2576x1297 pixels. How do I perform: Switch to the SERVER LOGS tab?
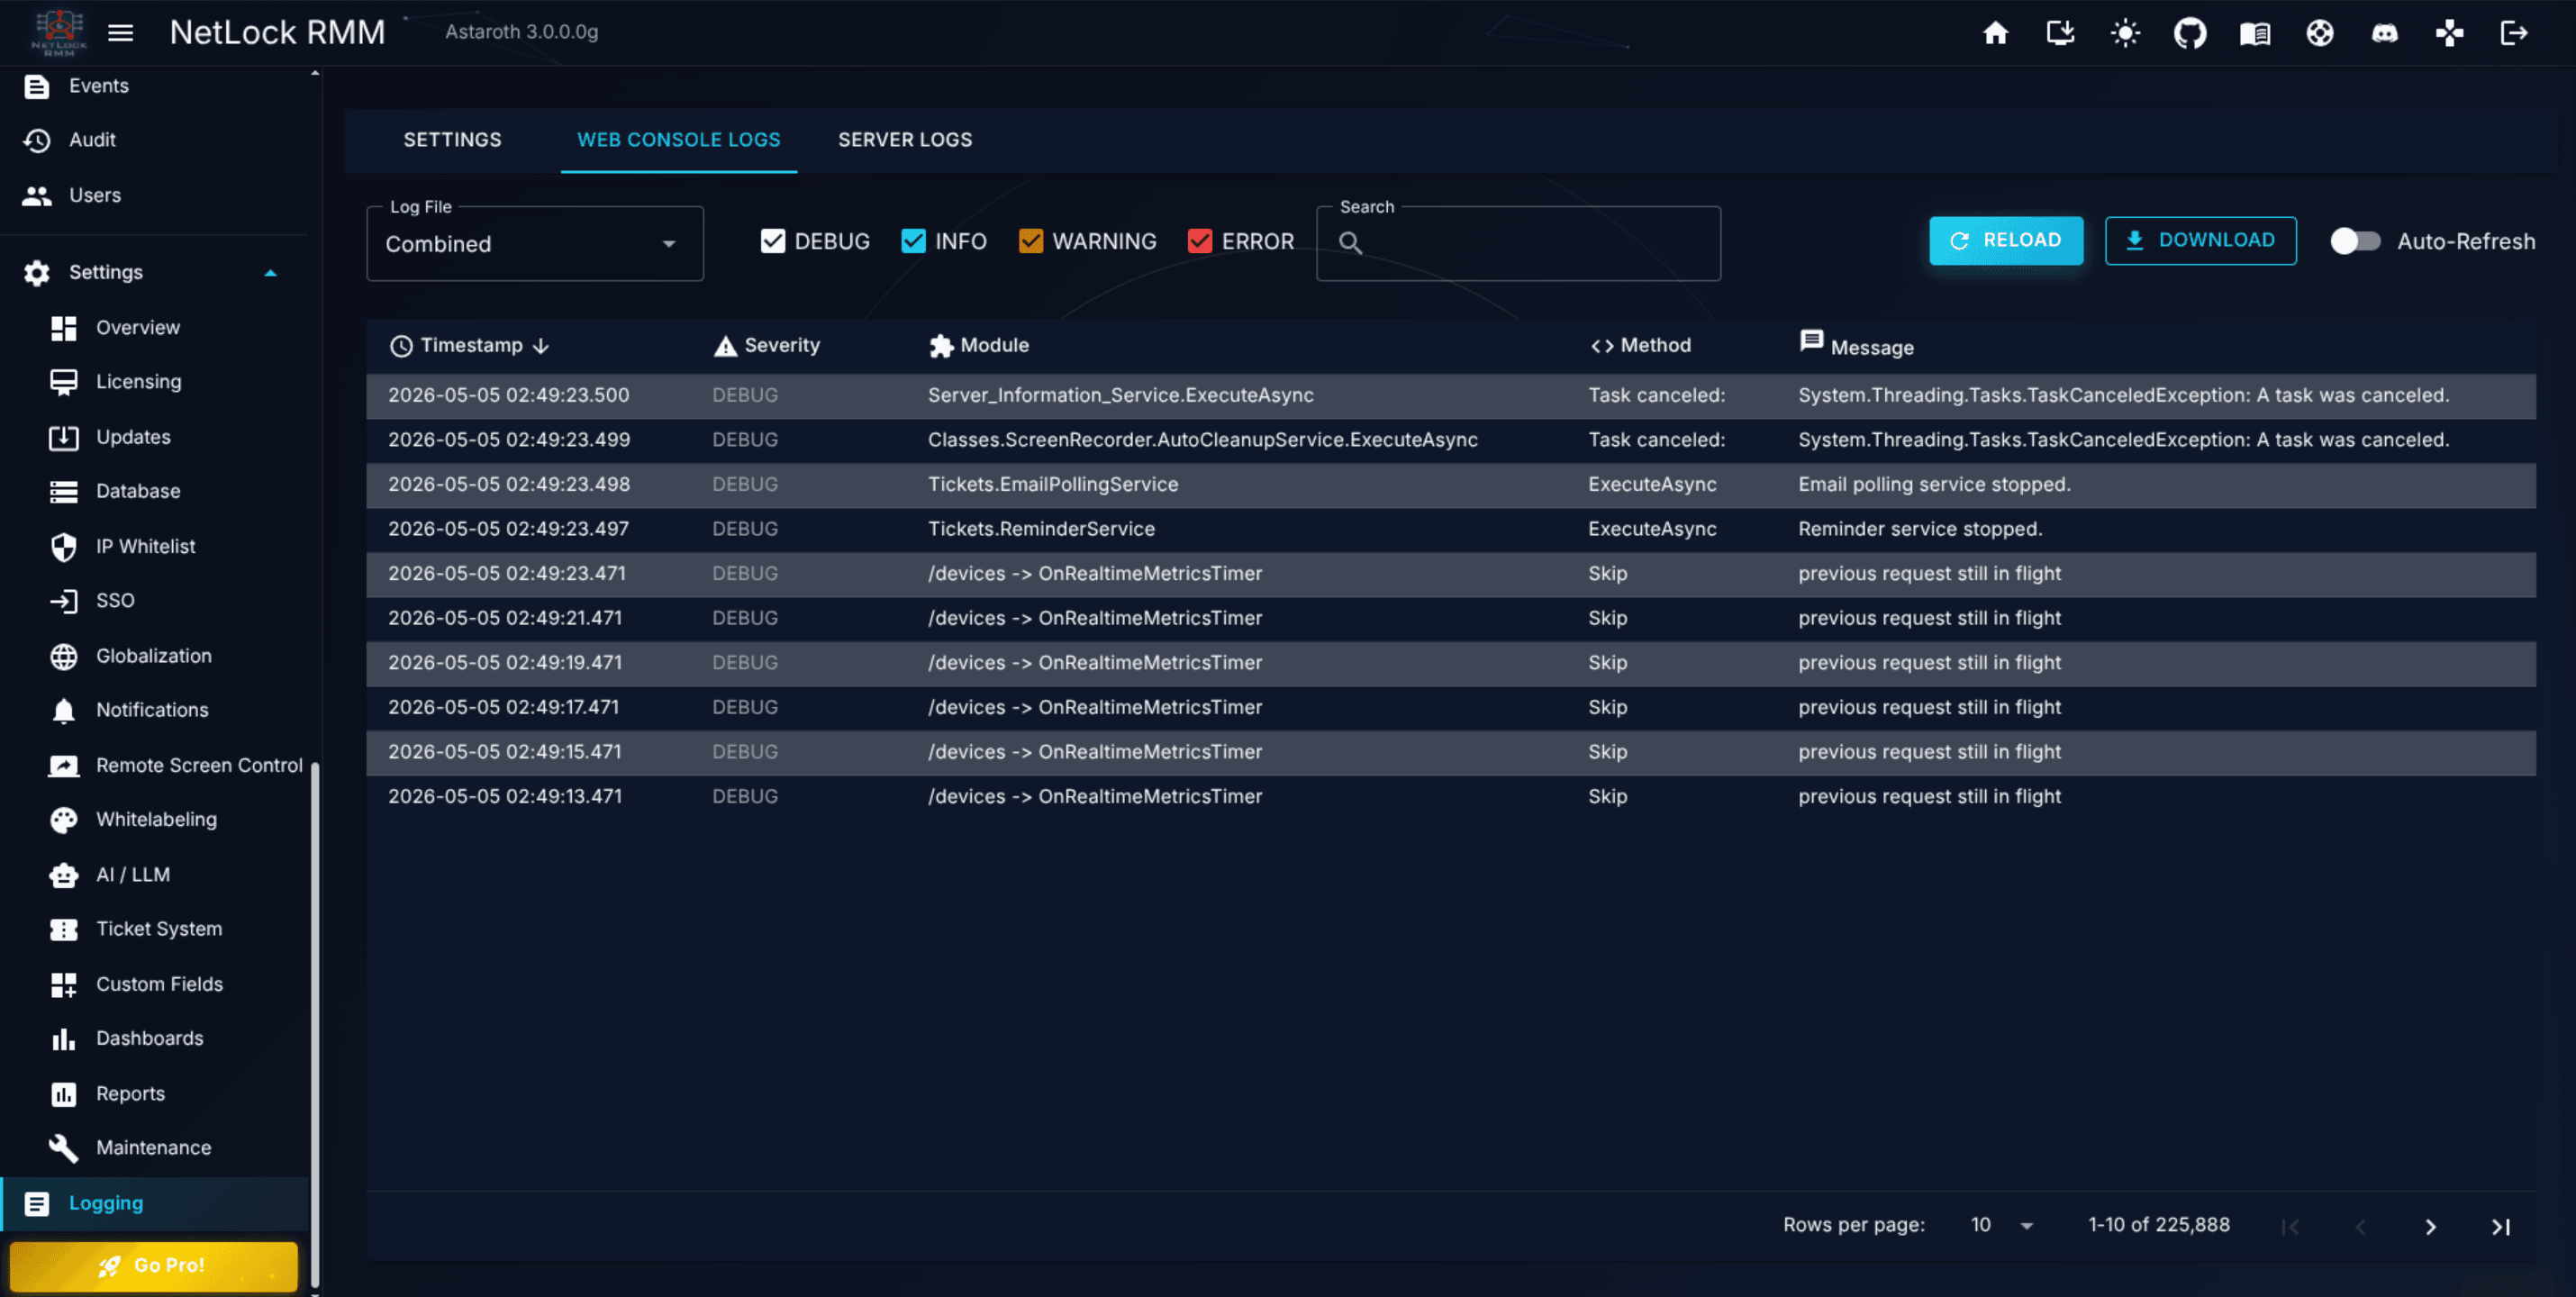pyautogui.click(x=904, y=140)
